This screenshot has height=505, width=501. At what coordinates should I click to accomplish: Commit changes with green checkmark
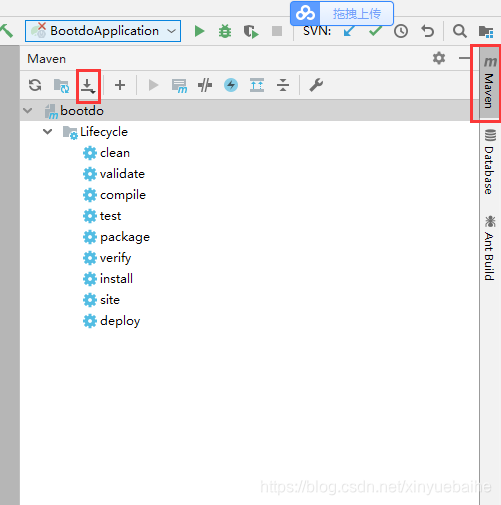[375, 31]
